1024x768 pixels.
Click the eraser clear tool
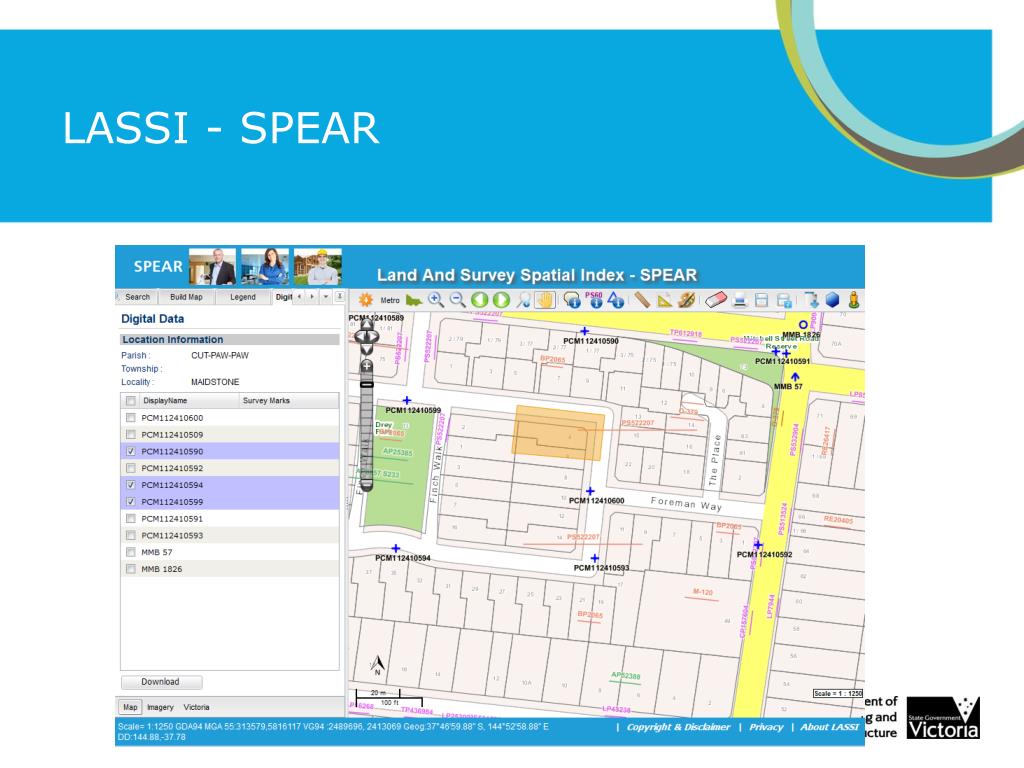coord(716,300)
